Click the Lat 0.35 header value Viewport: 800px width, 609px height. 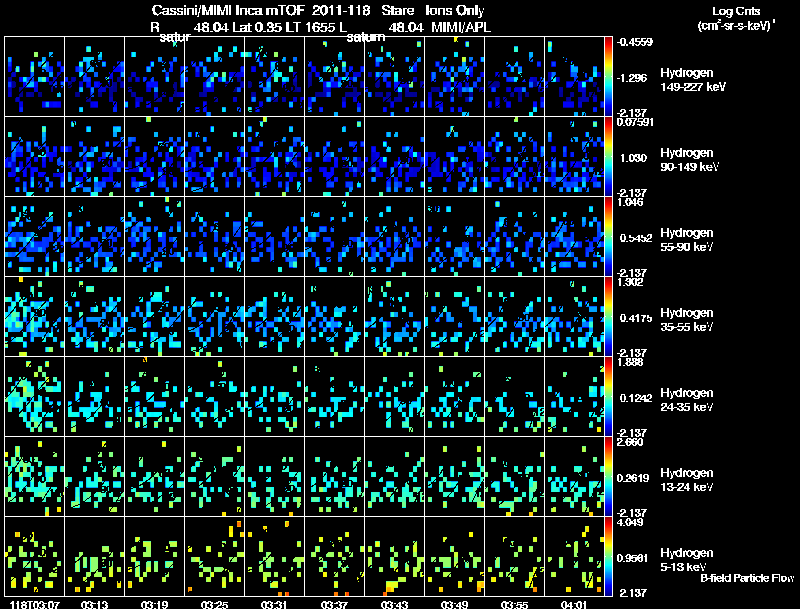click(x=258, y=27)
